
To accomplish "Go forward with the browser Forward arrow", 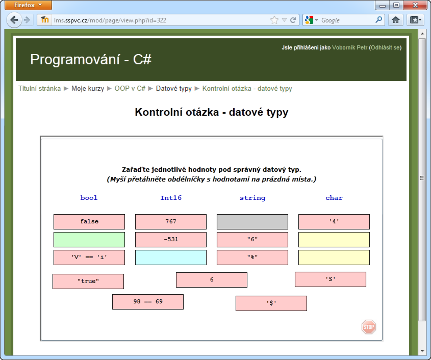I will pyautogui.click(x=27, y=20).
